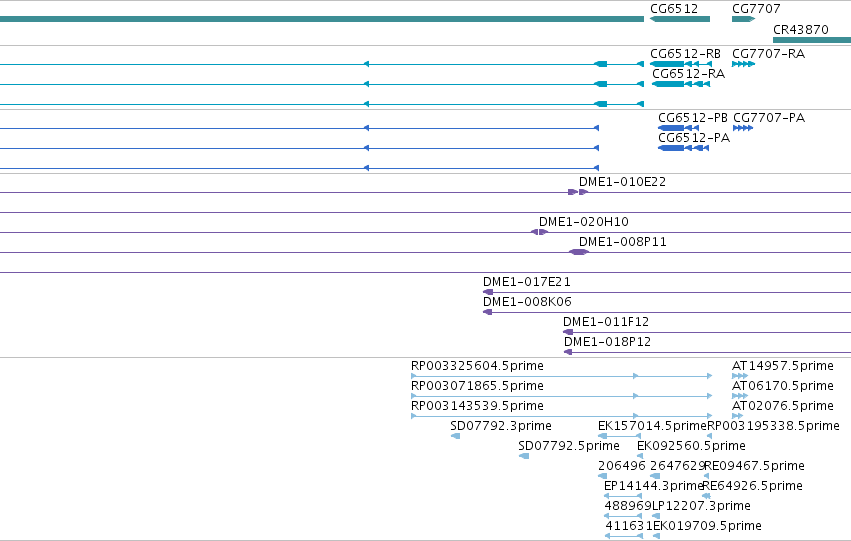Click the SD07792.3prime arrow glyph
This screenshot has height=541, width=851.
pyautogui.click(x=455, y=436)
